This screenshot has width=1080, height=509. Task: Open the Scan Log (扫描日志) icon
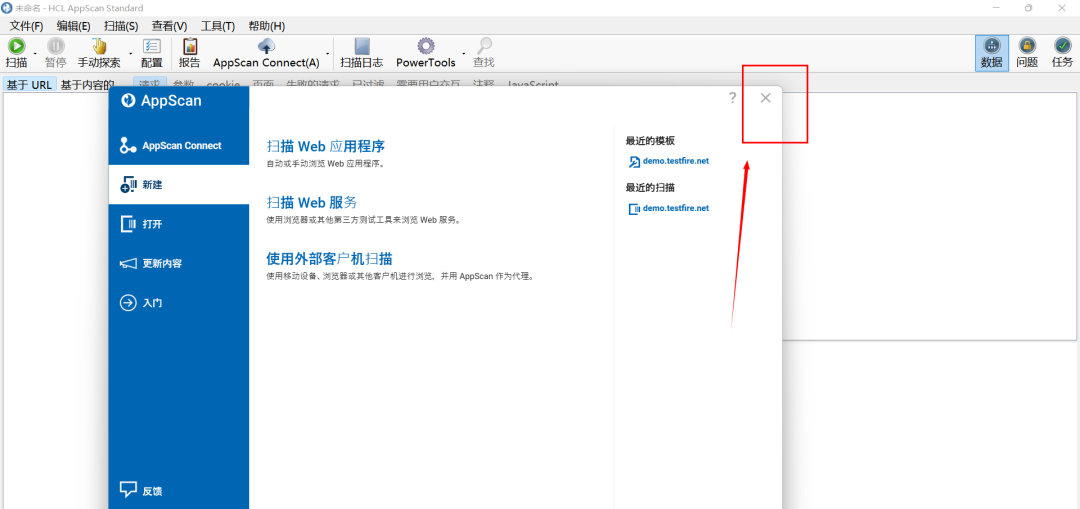pyautogui.click(x=362, y=47)
